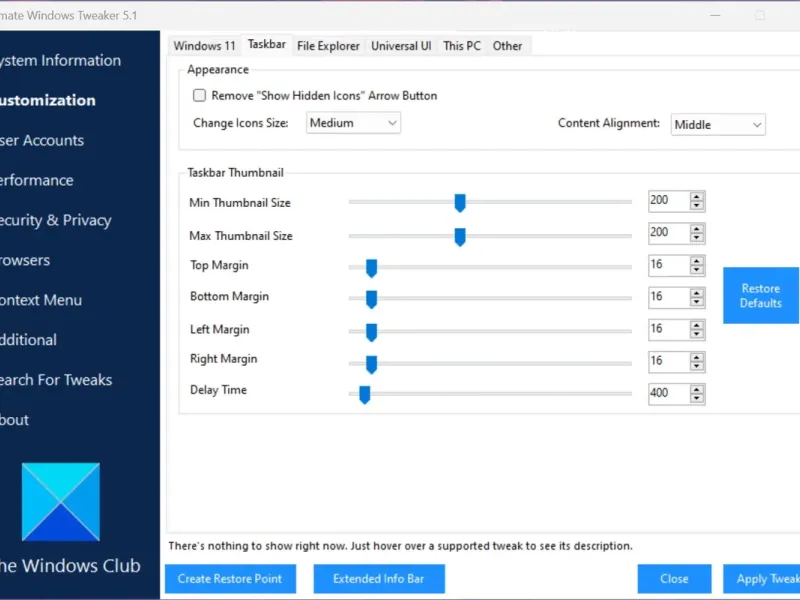
Task: Decrease Top Margin with down arrow
Action: (x=696, y=270)
